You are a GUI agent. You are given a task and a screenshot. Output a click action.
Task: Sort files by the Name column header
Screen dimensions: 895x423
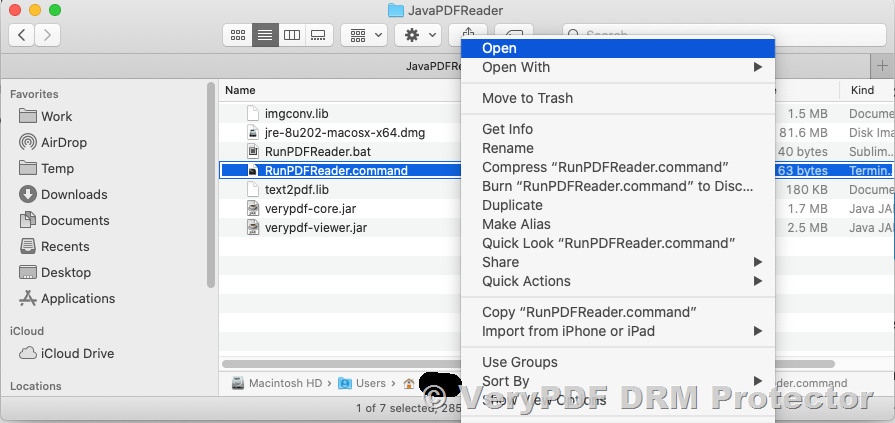[241, 90]
